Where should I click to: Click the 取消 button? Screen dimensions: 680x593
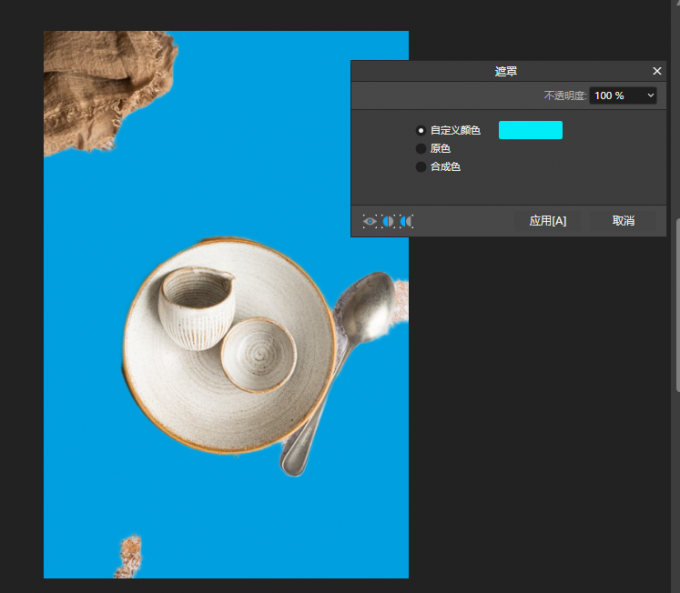pos(624,221)
